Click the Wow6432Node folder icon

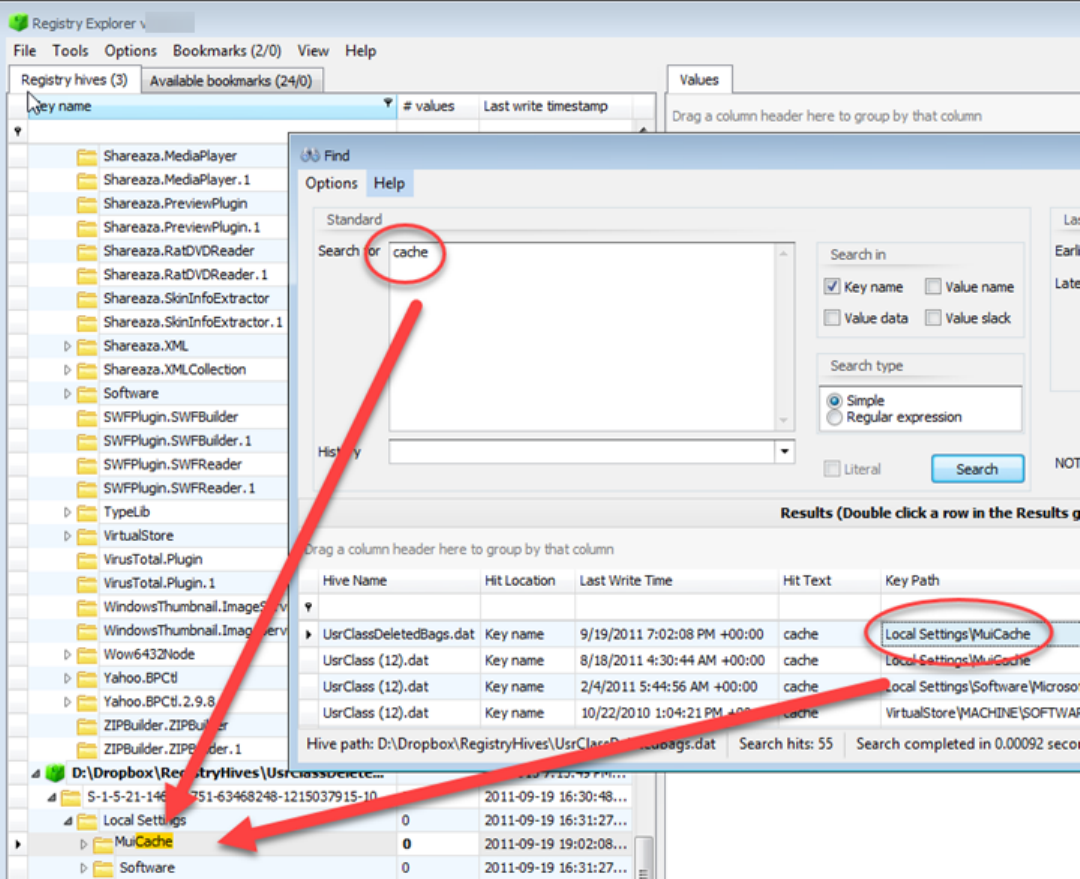click(87, 654)
